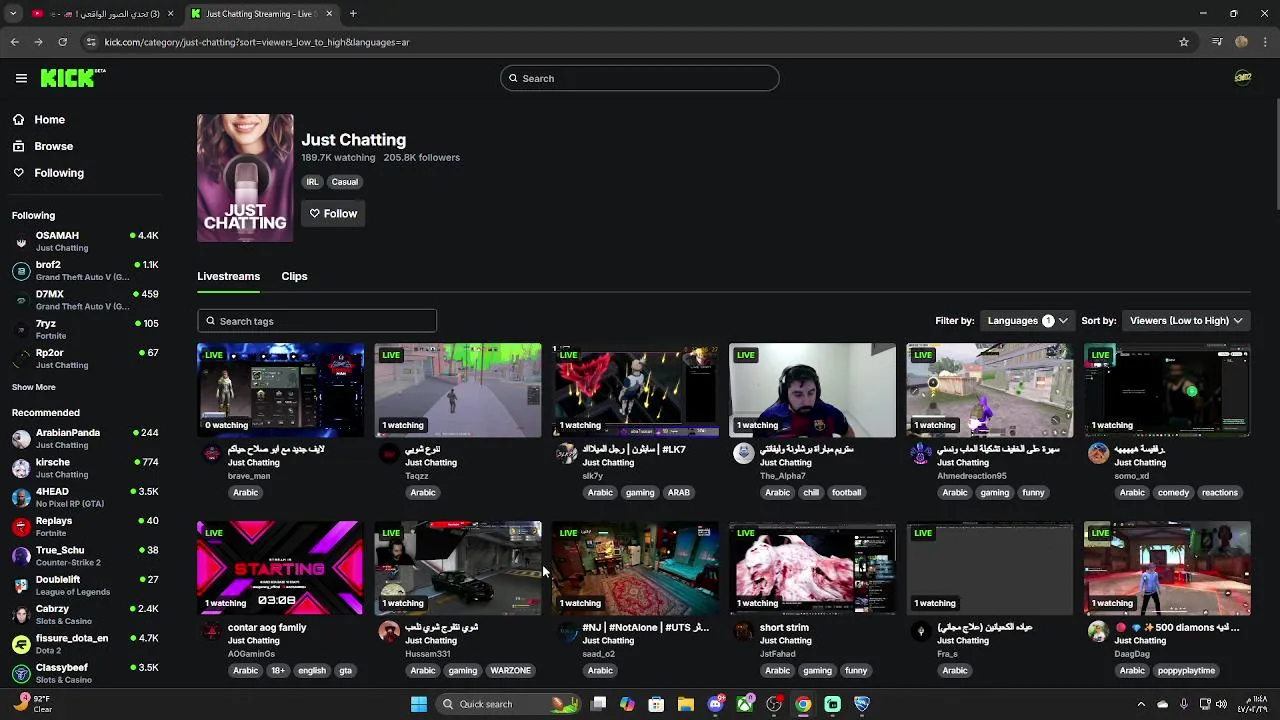The image size is (1280, 720).
Task: Open The_Alpha7 stream thumbnail
Action: (812, 390)
